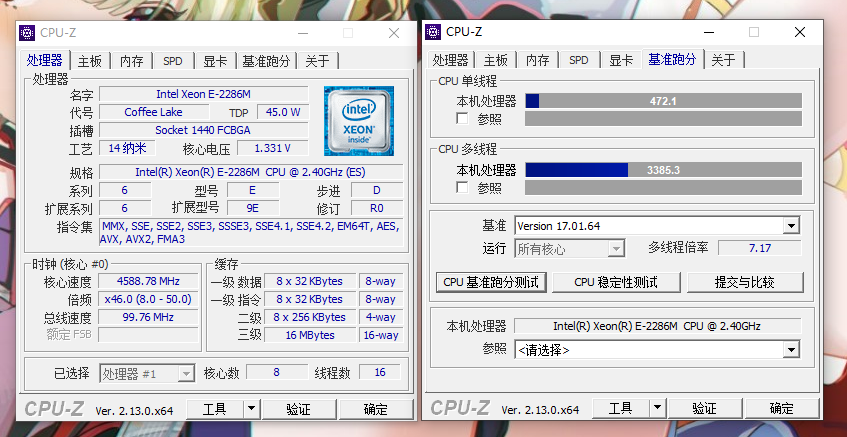Open 内存 tab in right window
Viewport: 847px width, 437px height.
pyautogui.click(x=537, y=60)
